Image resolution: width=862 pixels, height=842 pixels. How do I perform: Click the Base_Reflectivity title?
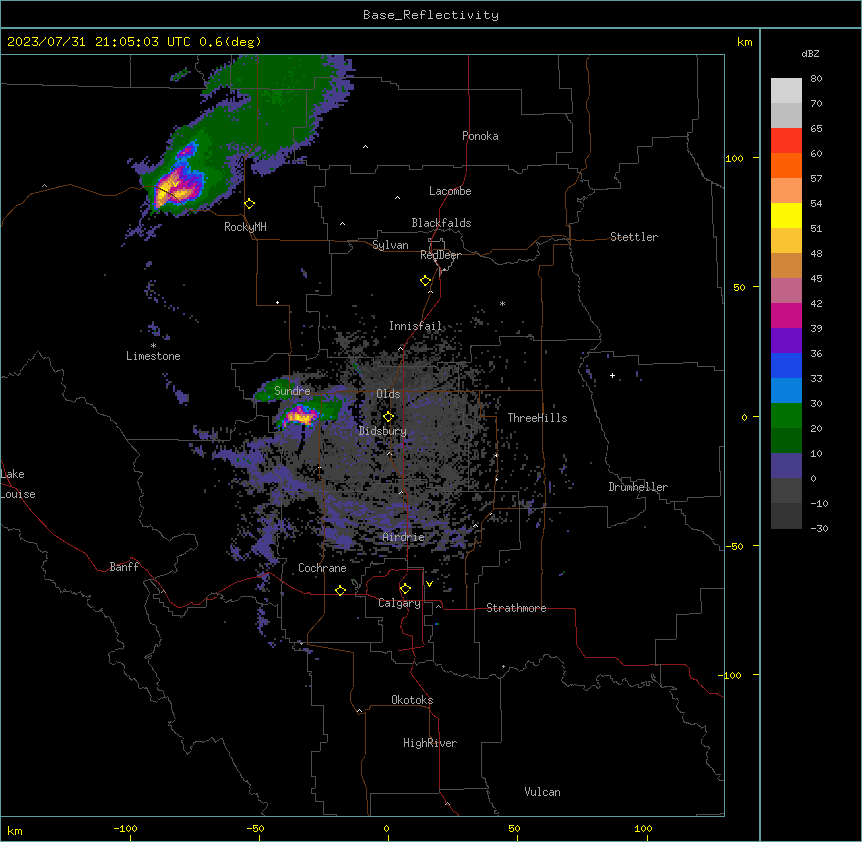pos(431,15)
